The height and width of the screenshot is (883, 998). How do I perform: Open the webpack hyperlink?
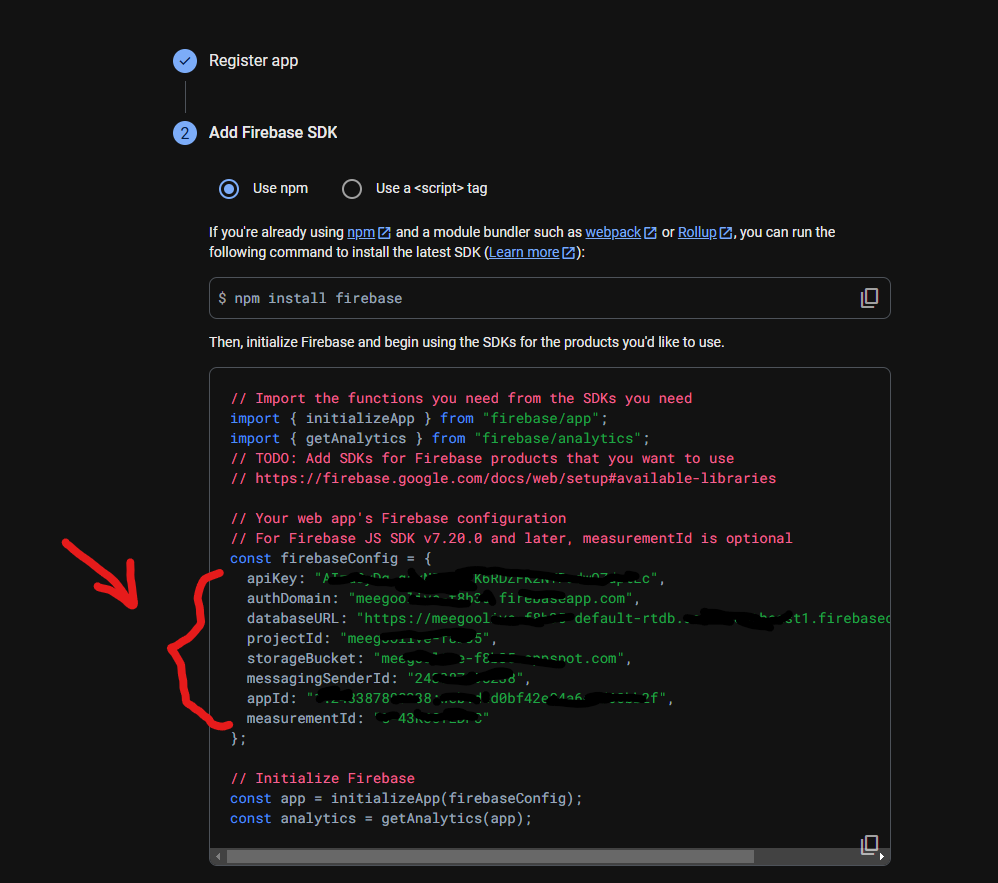coord(614,231)
